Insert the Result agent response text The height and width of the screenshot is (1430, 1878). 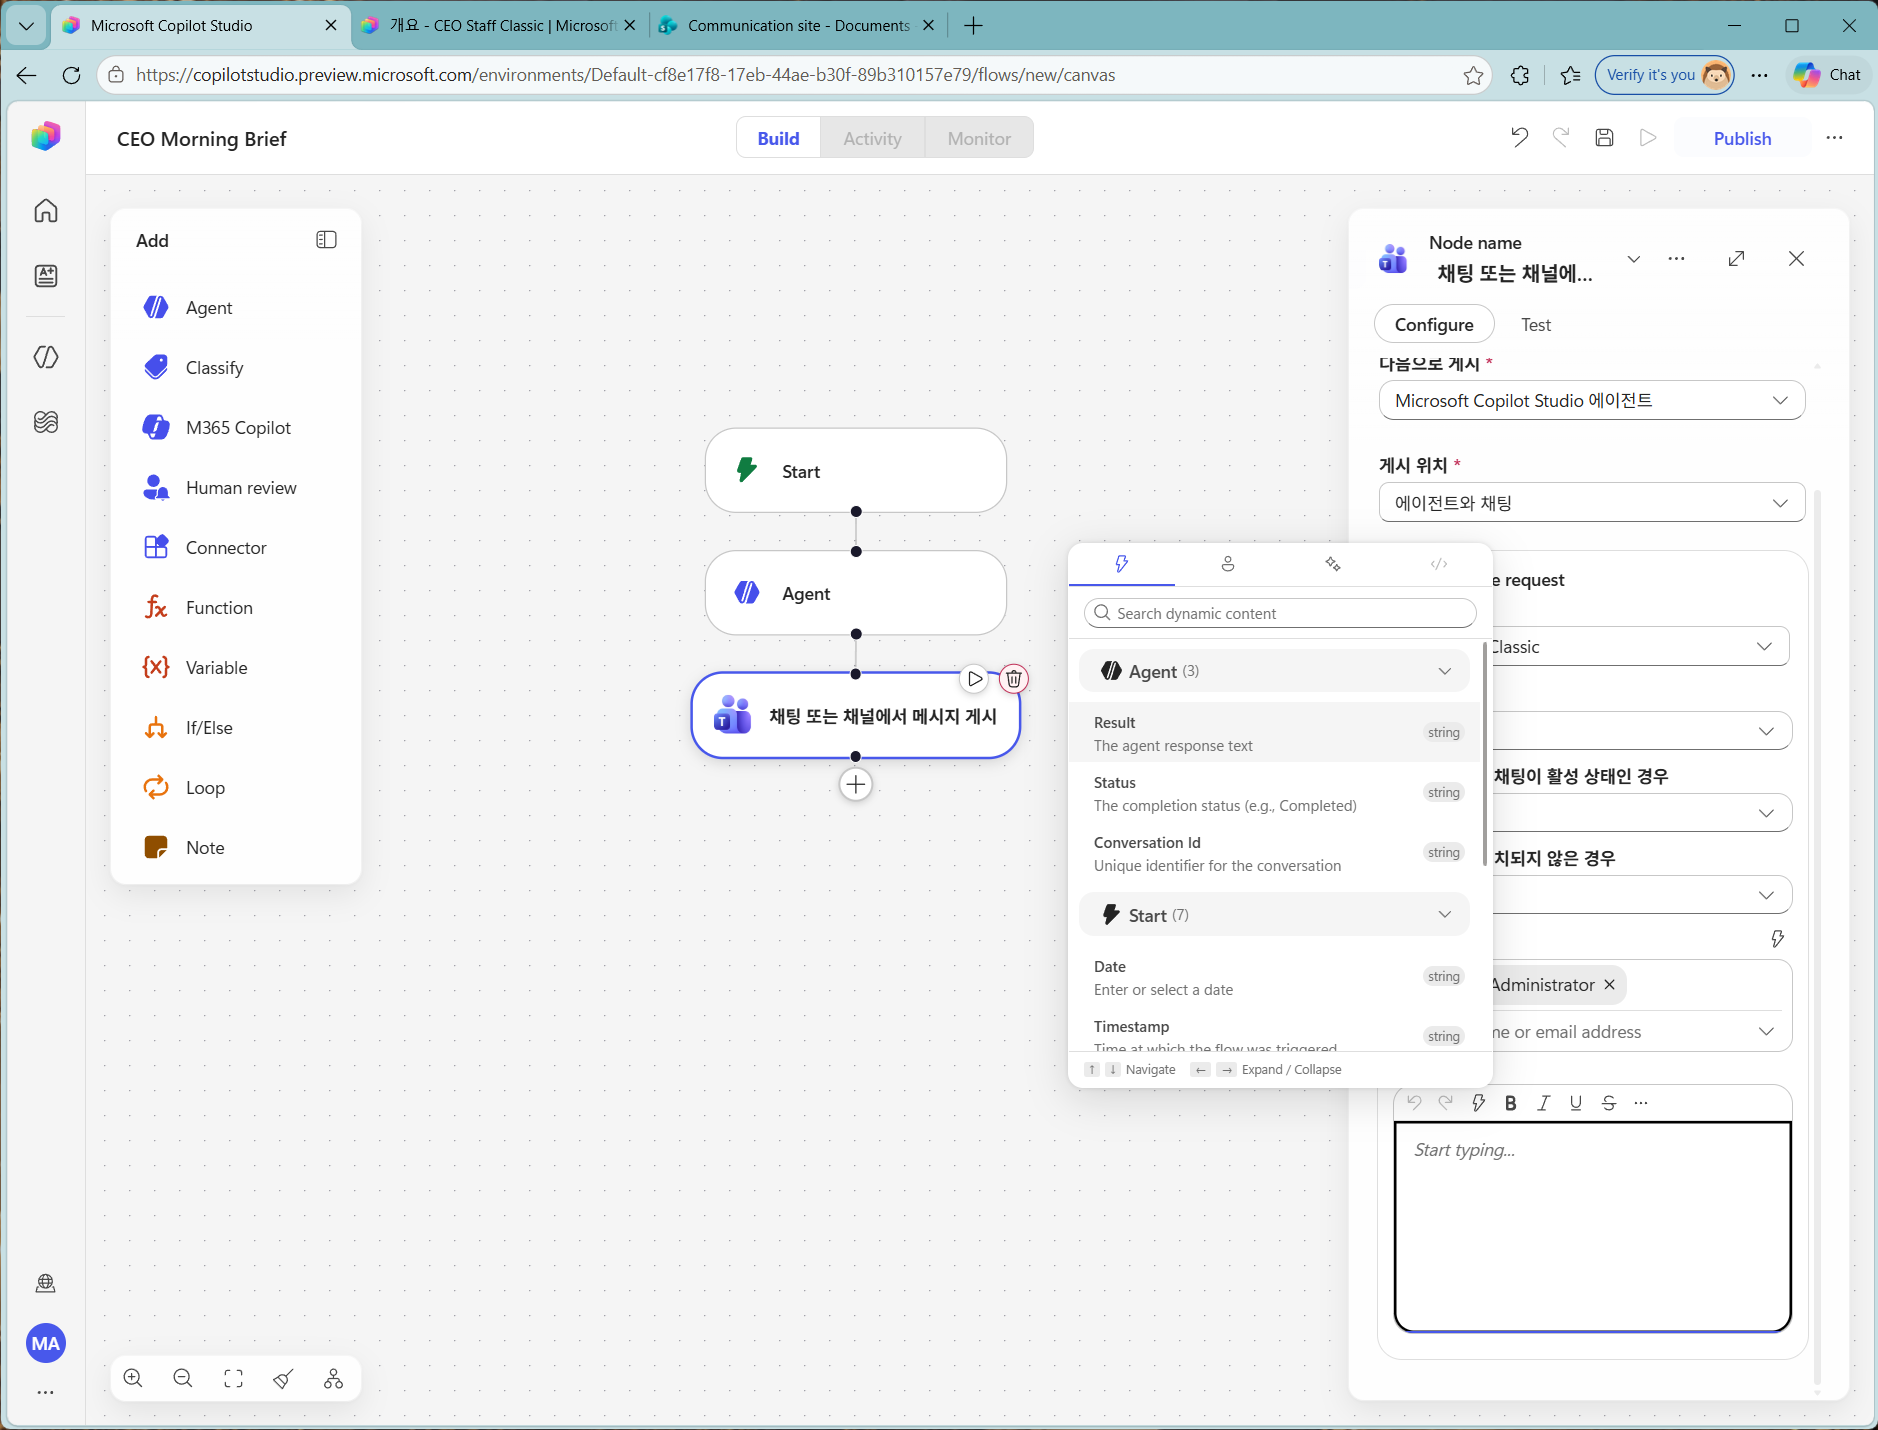pos(1274,733)
